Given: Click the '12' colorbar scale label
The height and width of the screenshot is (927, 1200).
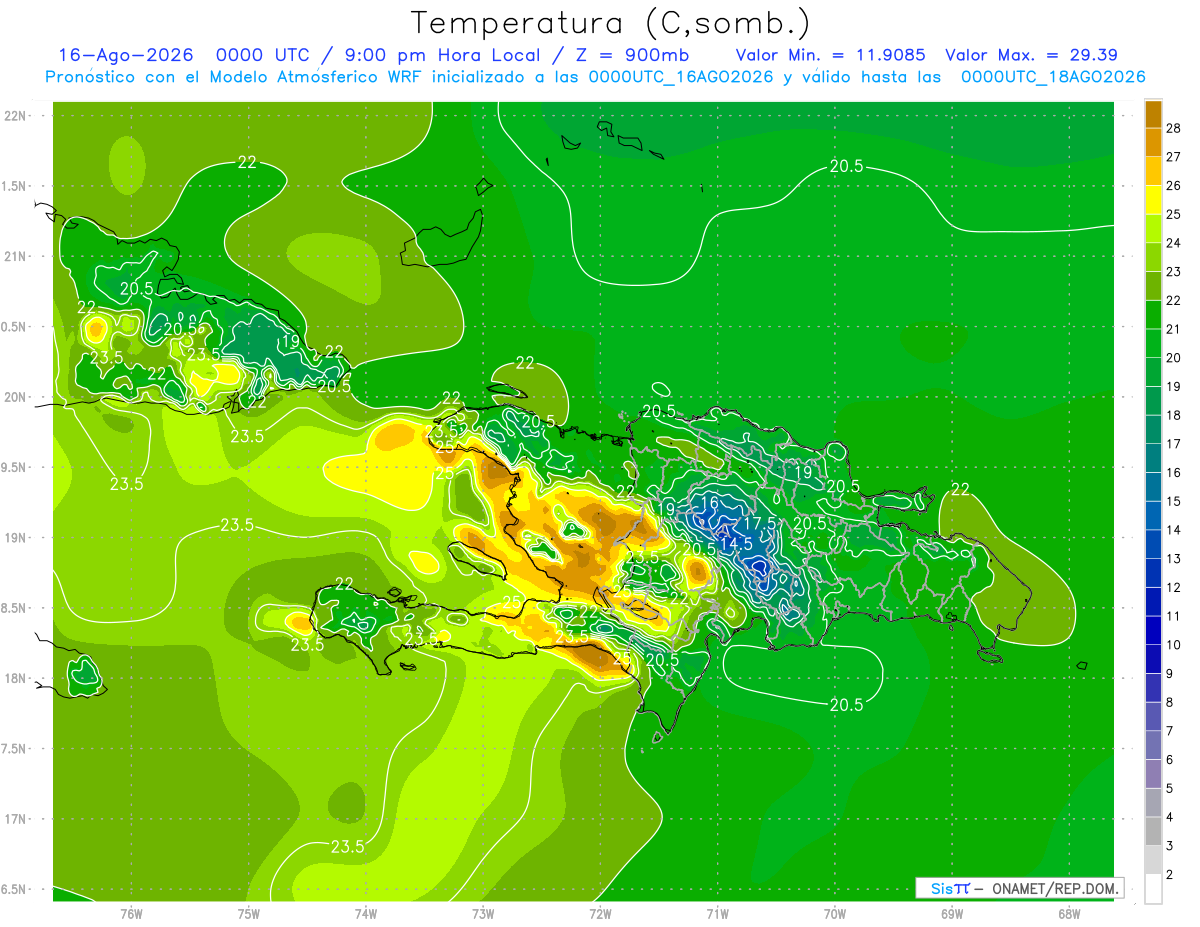Looking at the screenshot, I should pyautogui.click(x=1174, y=587).
